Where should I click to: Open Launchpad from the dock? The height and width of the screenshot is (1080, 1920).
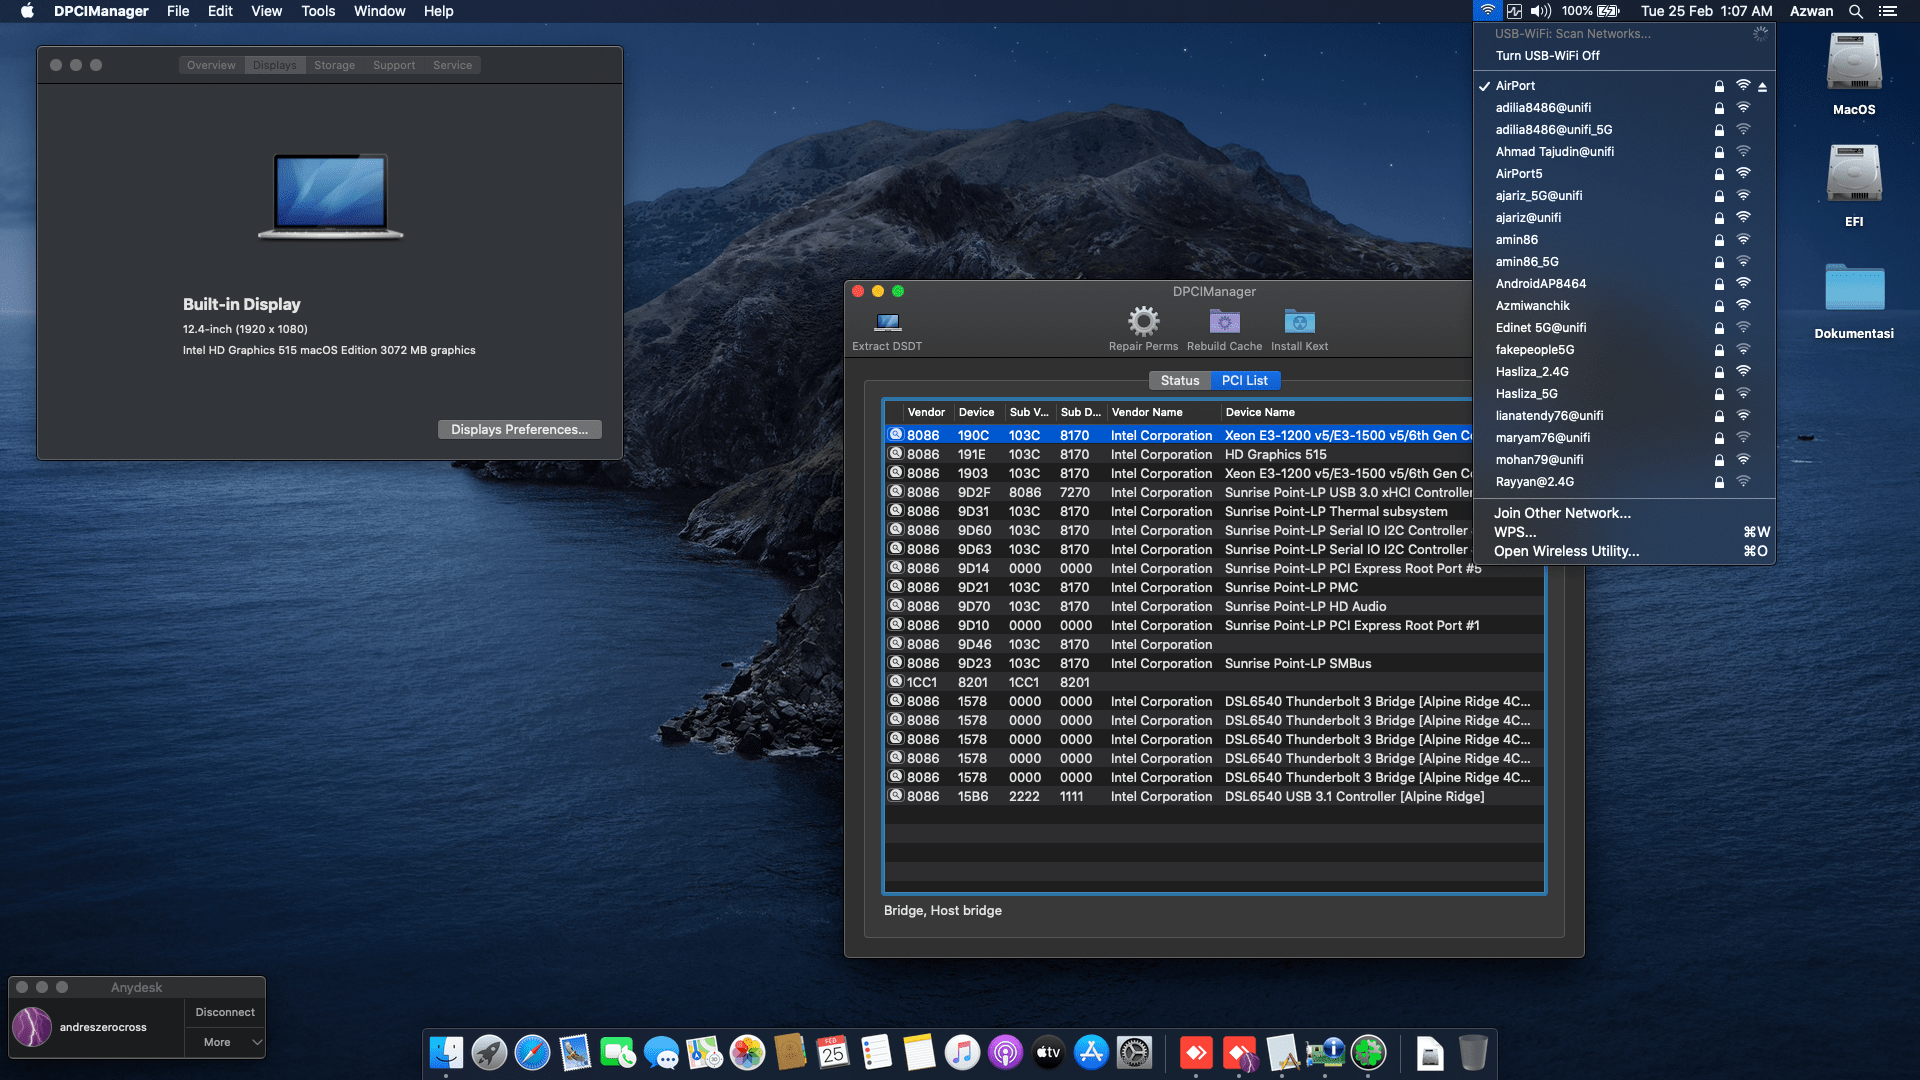click(489, 1053)
